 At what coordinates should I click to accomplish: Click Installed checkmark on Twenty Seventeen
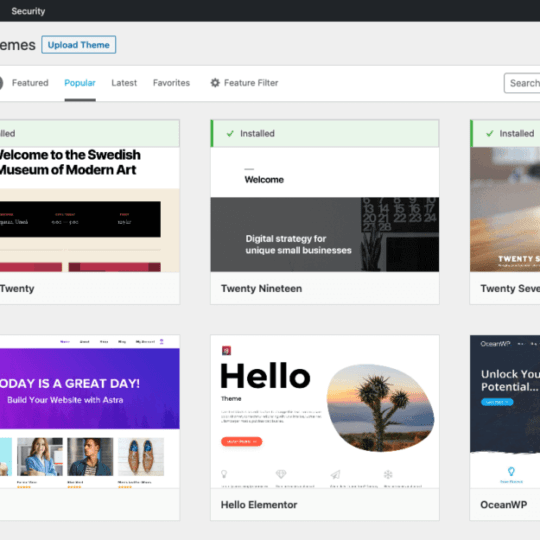point(489,133)
